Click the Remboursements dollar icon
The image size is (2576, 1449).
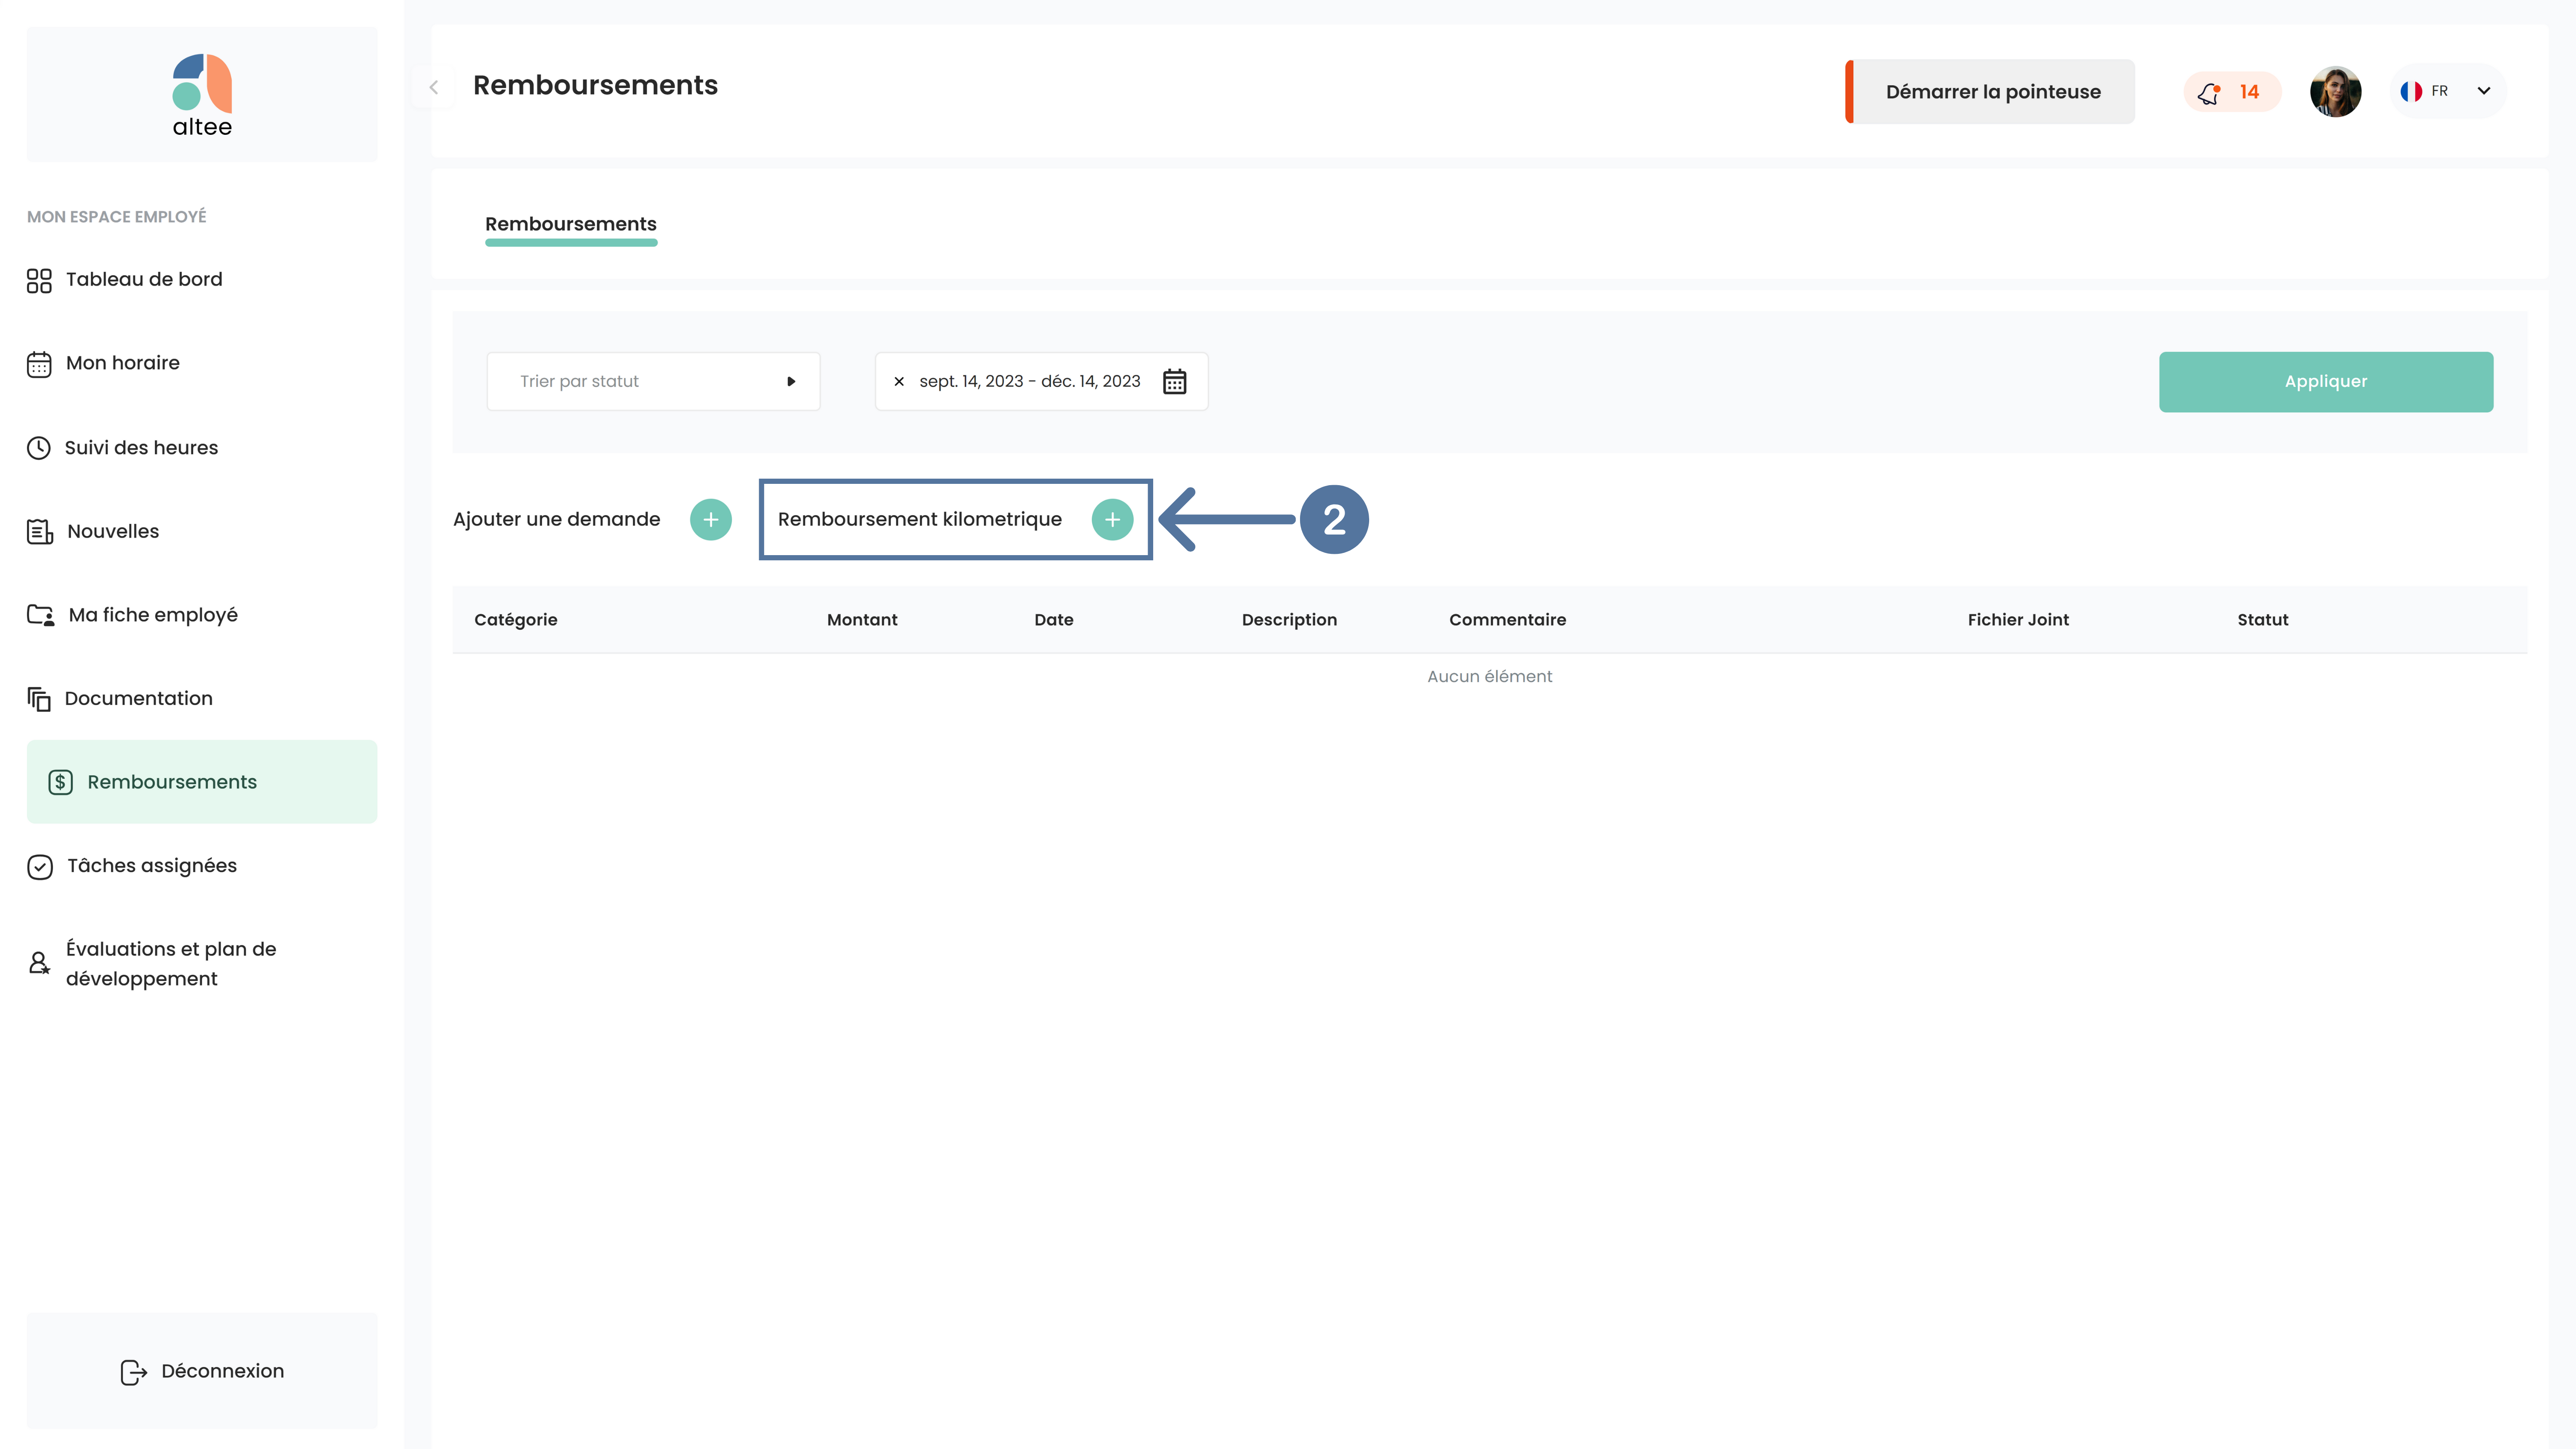pyautogui.click(x=61, y=782)
